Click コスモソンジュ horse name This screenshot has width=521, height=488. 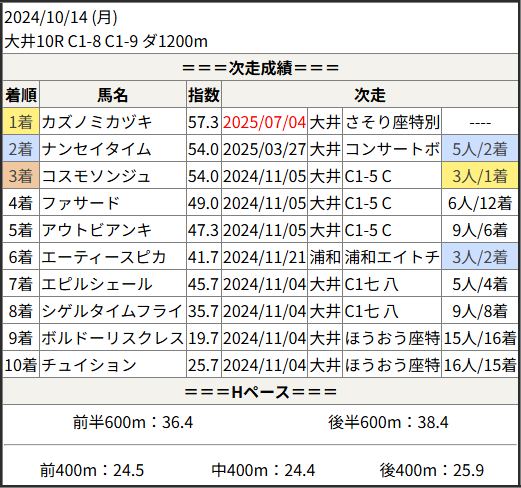point(97,176)
